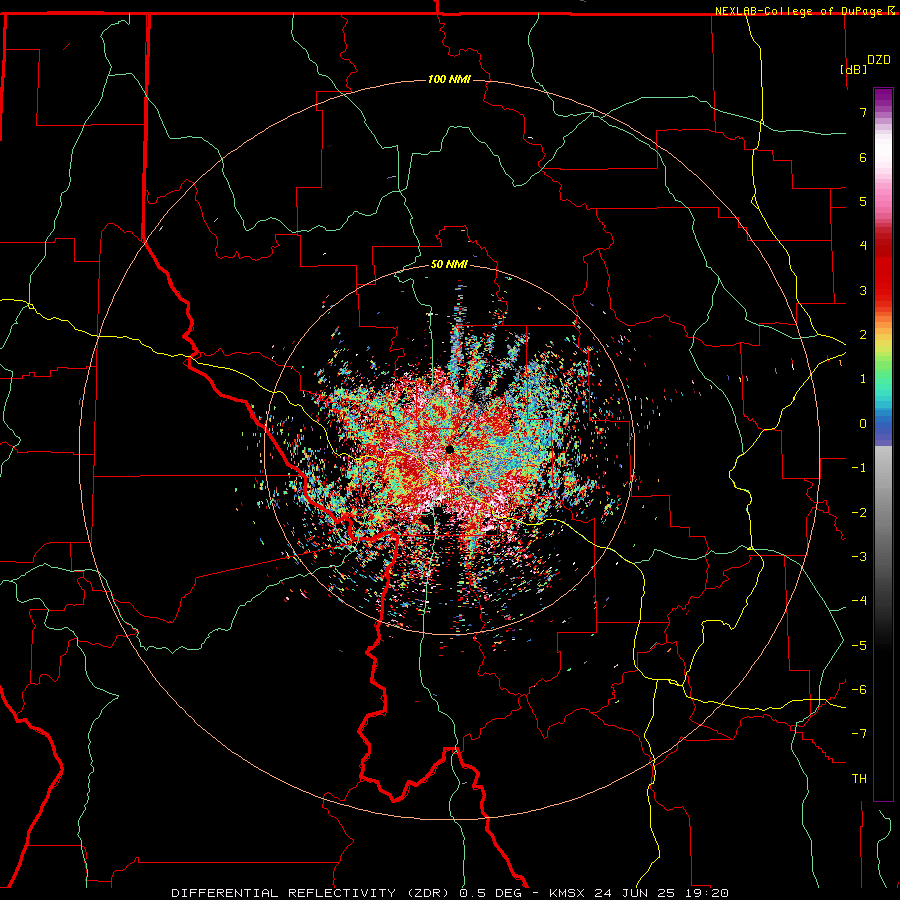Screen dimensions: 900x900
Task: Click the TH threshold label on colorbar
Action: click(x=859, y=779)
